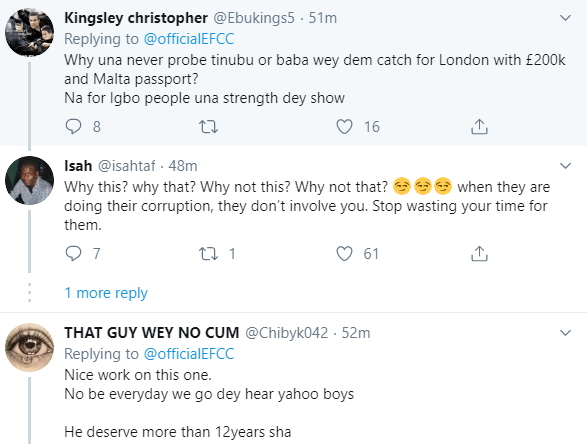
Task: Open options chevron on THAT GUY WEY NO CUM's tweet
Action: 565,332
